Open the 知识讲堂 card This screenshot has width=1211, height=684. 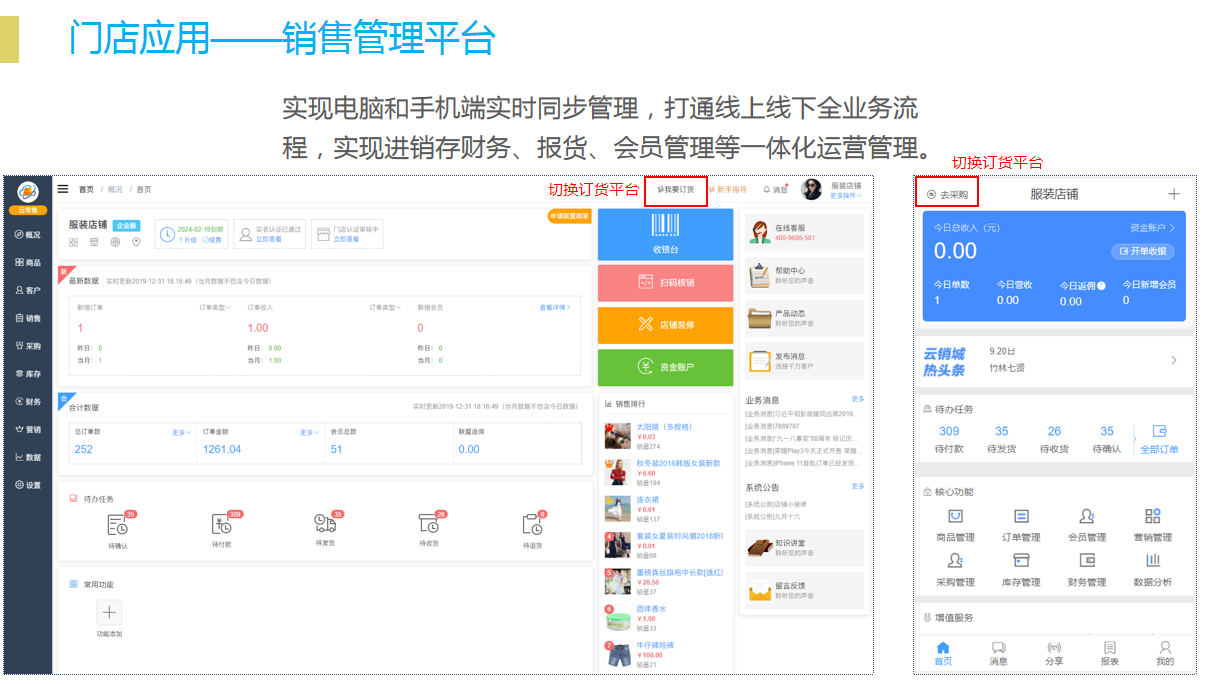point(805,547)
